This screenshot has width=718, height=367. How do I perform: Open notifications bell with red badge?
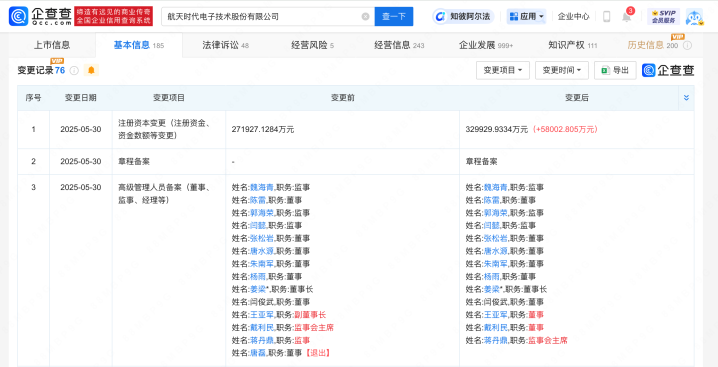tap(627, 16)
